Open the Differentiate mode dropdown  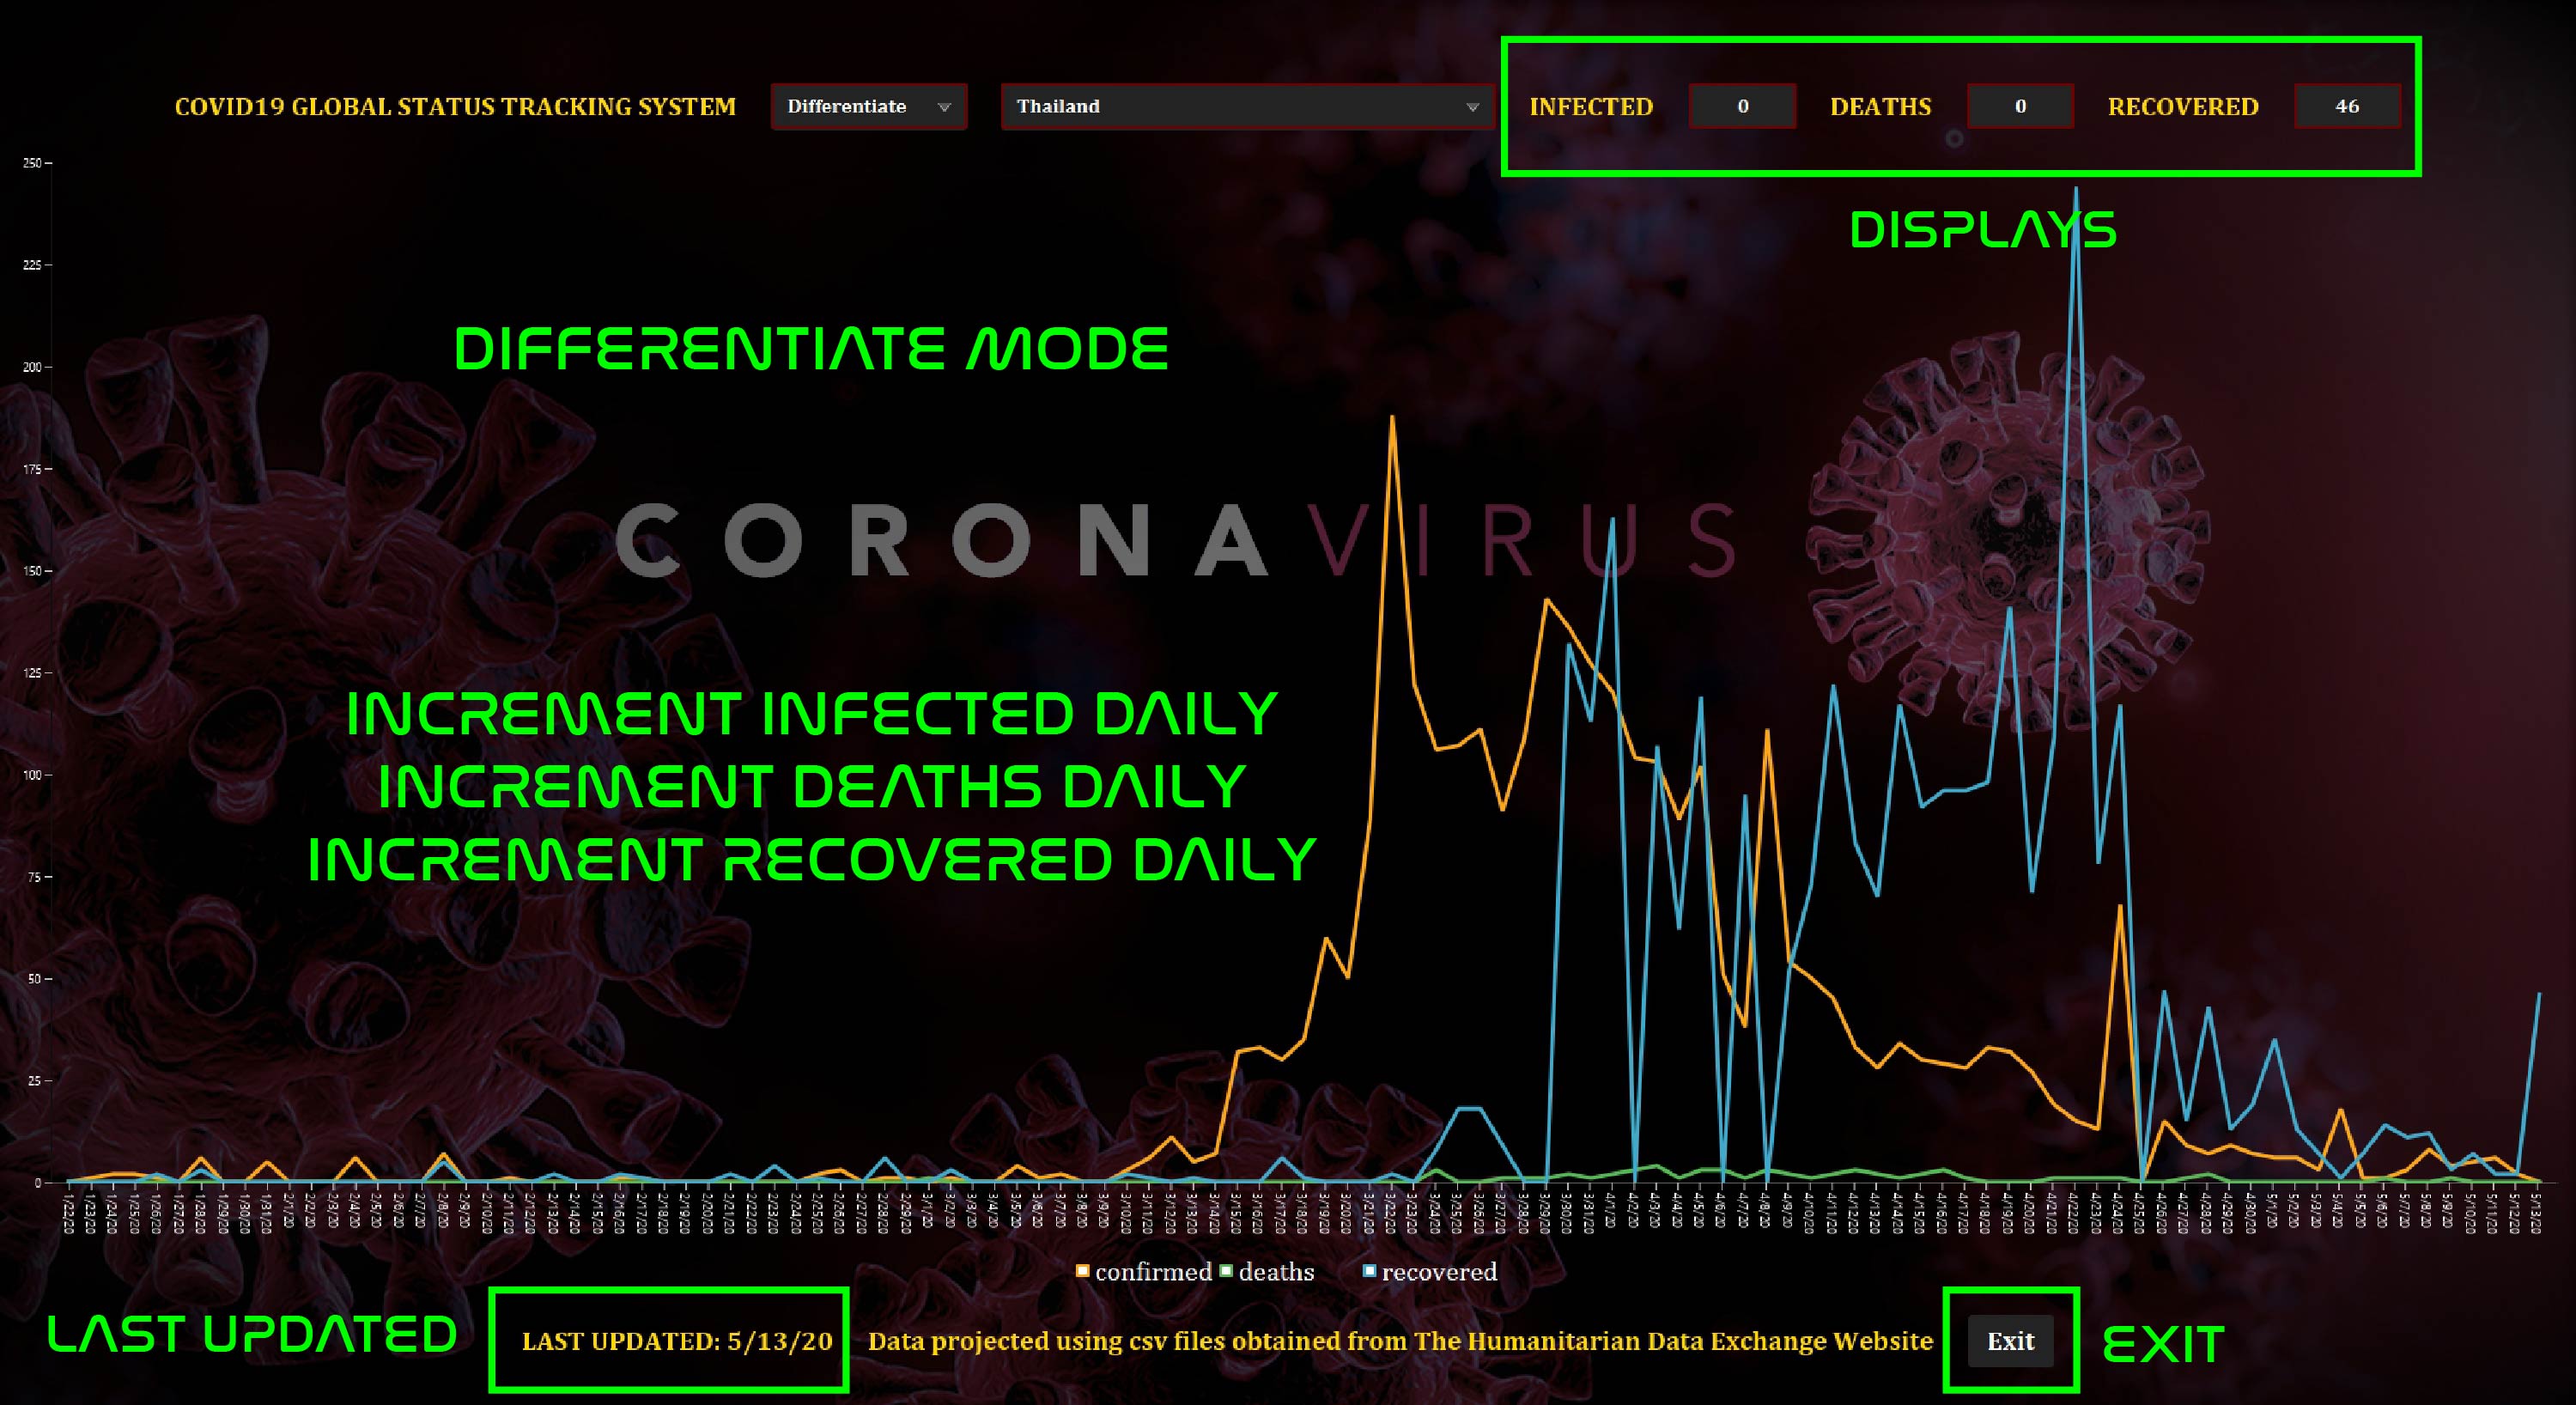point(867,106)
